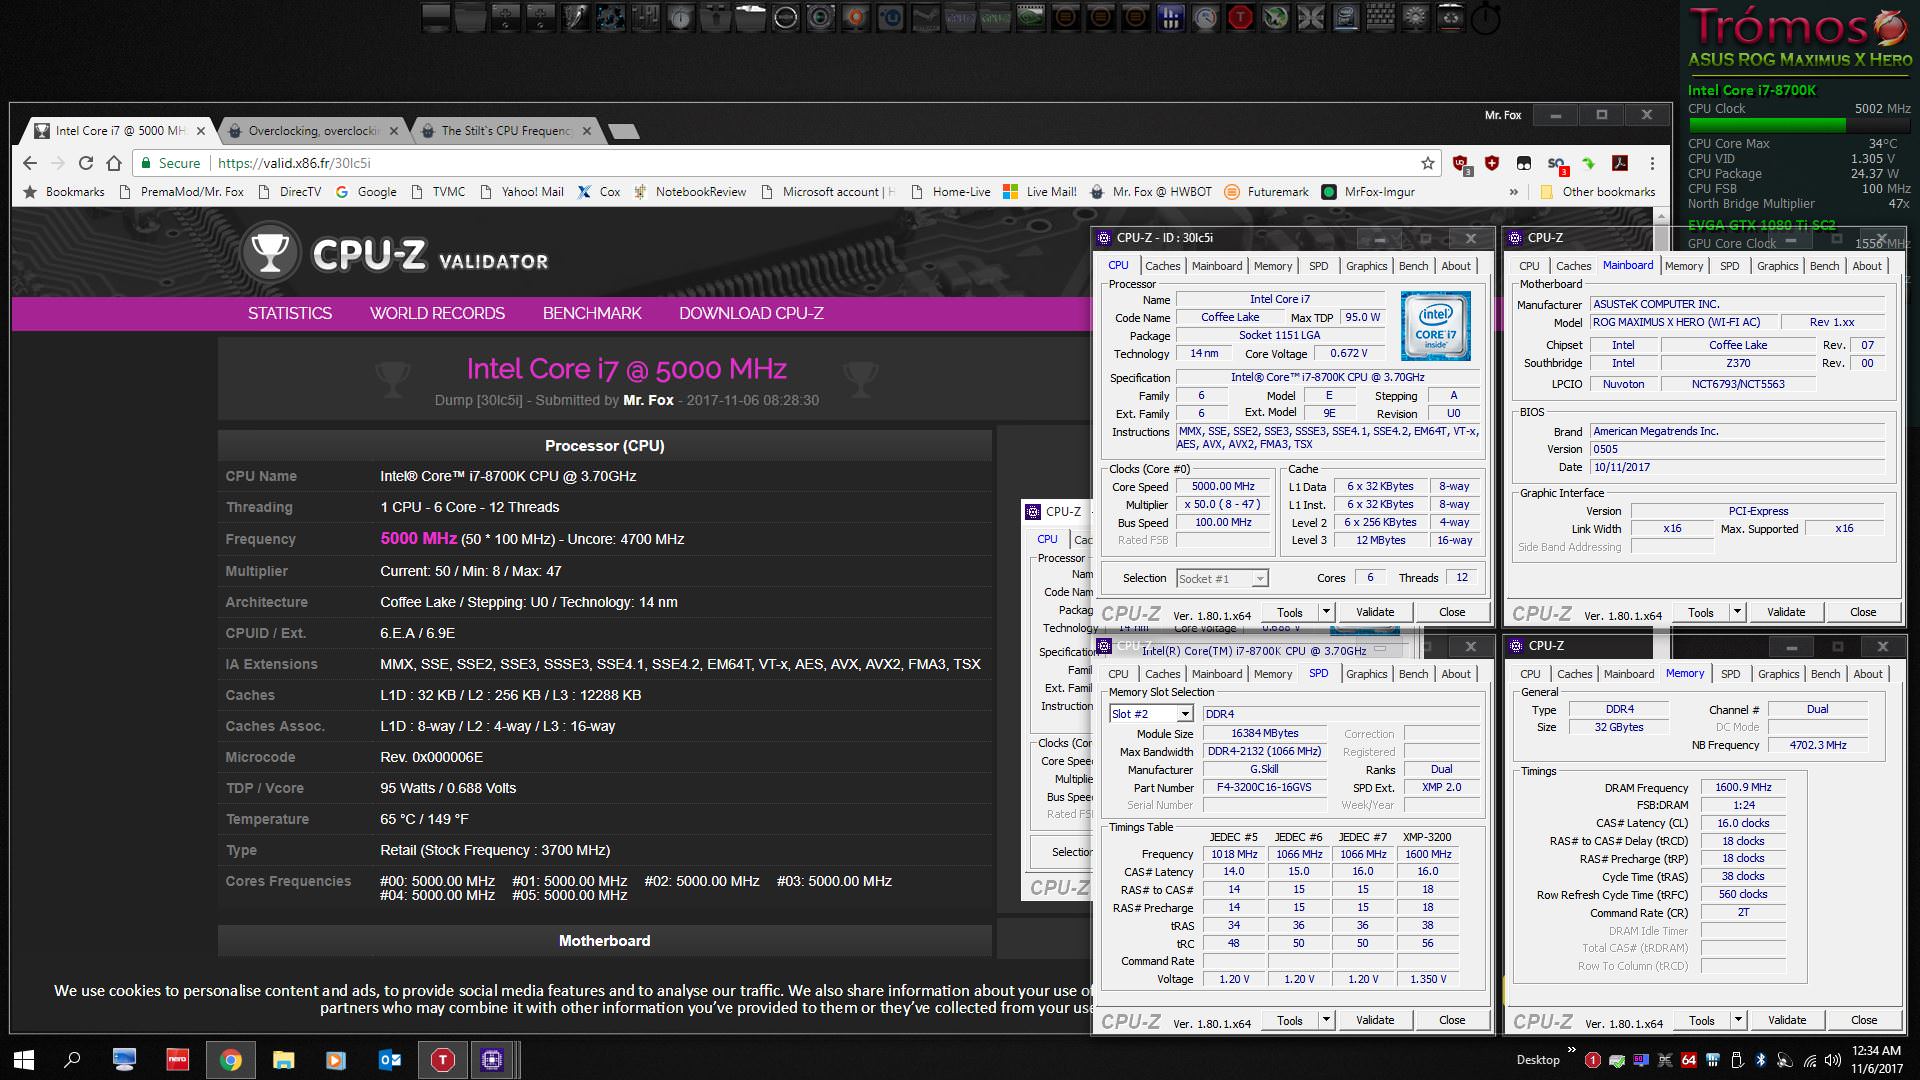Click the red T icon in top dock
This screenshot has width=1920, height=1080.
1240,17
